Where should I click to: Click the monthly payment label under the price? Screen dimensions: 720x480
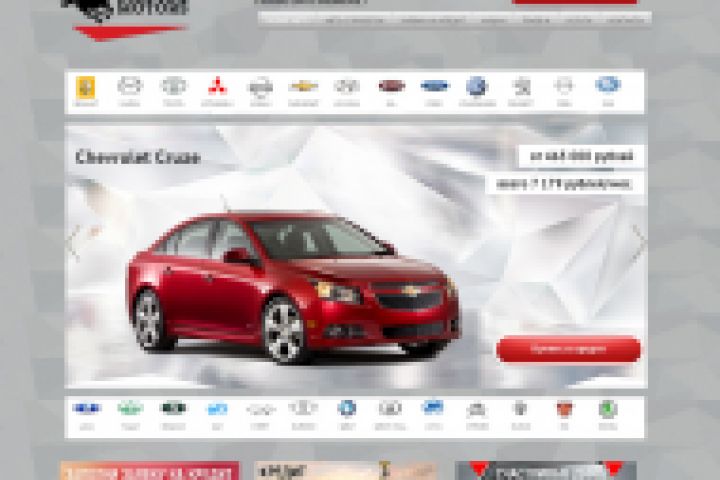click(564, 184)
